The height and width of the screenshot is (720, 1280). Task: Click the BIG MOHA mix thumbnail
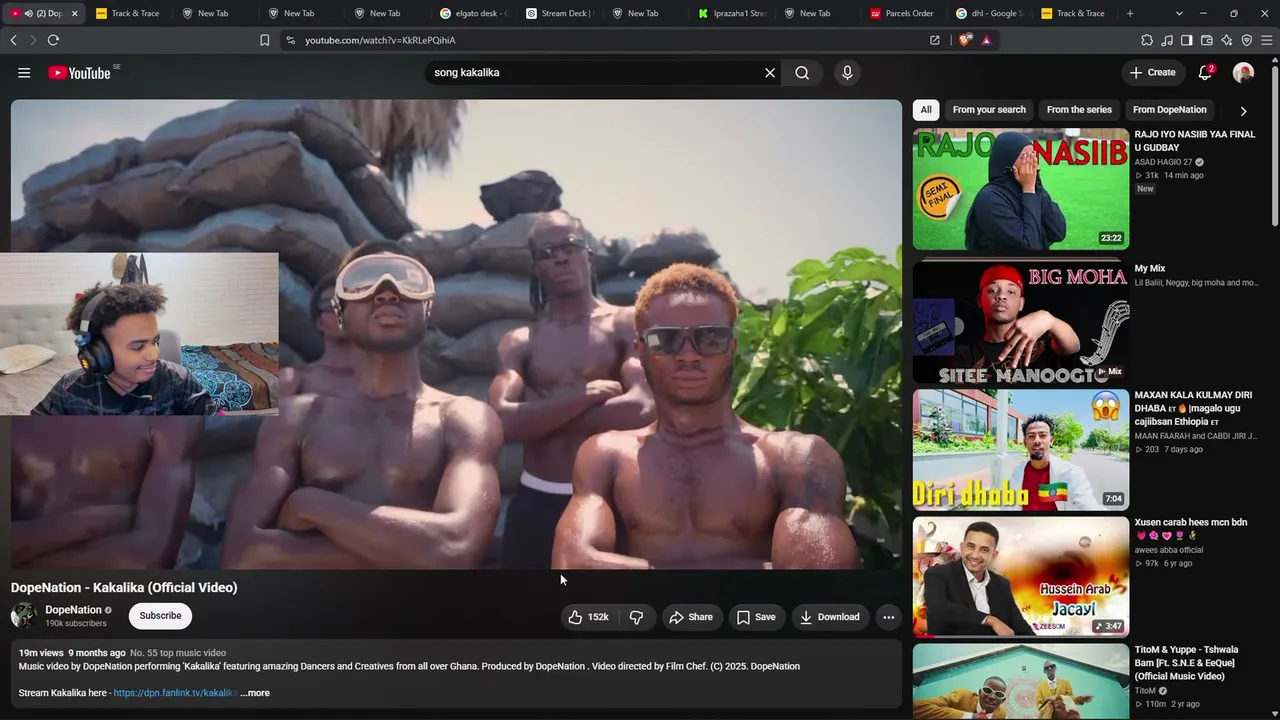(1021, 322)
